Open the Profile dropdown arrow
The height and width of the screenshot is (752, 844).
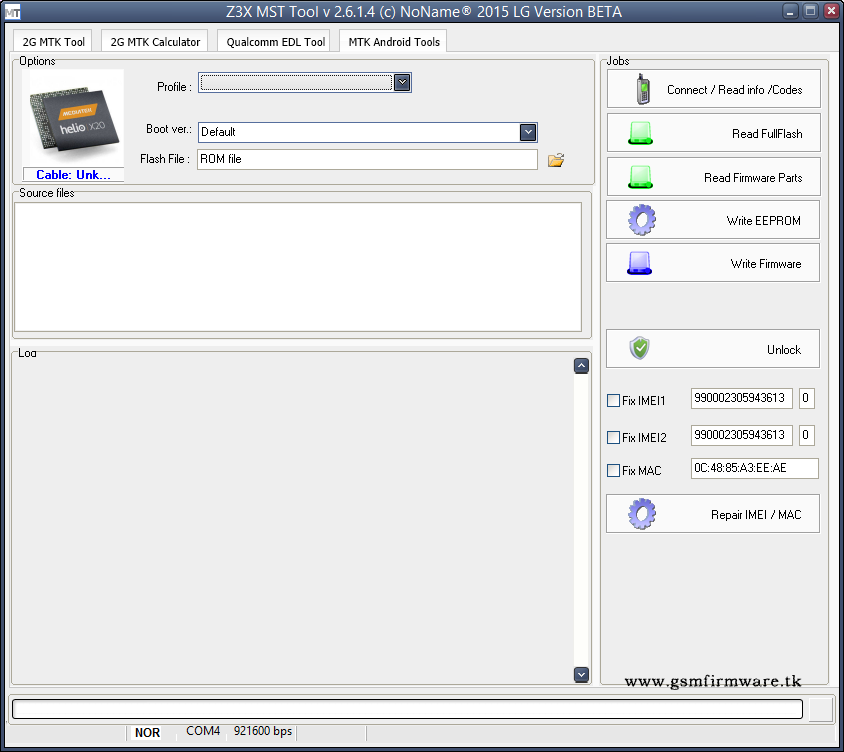coord(402,82)
